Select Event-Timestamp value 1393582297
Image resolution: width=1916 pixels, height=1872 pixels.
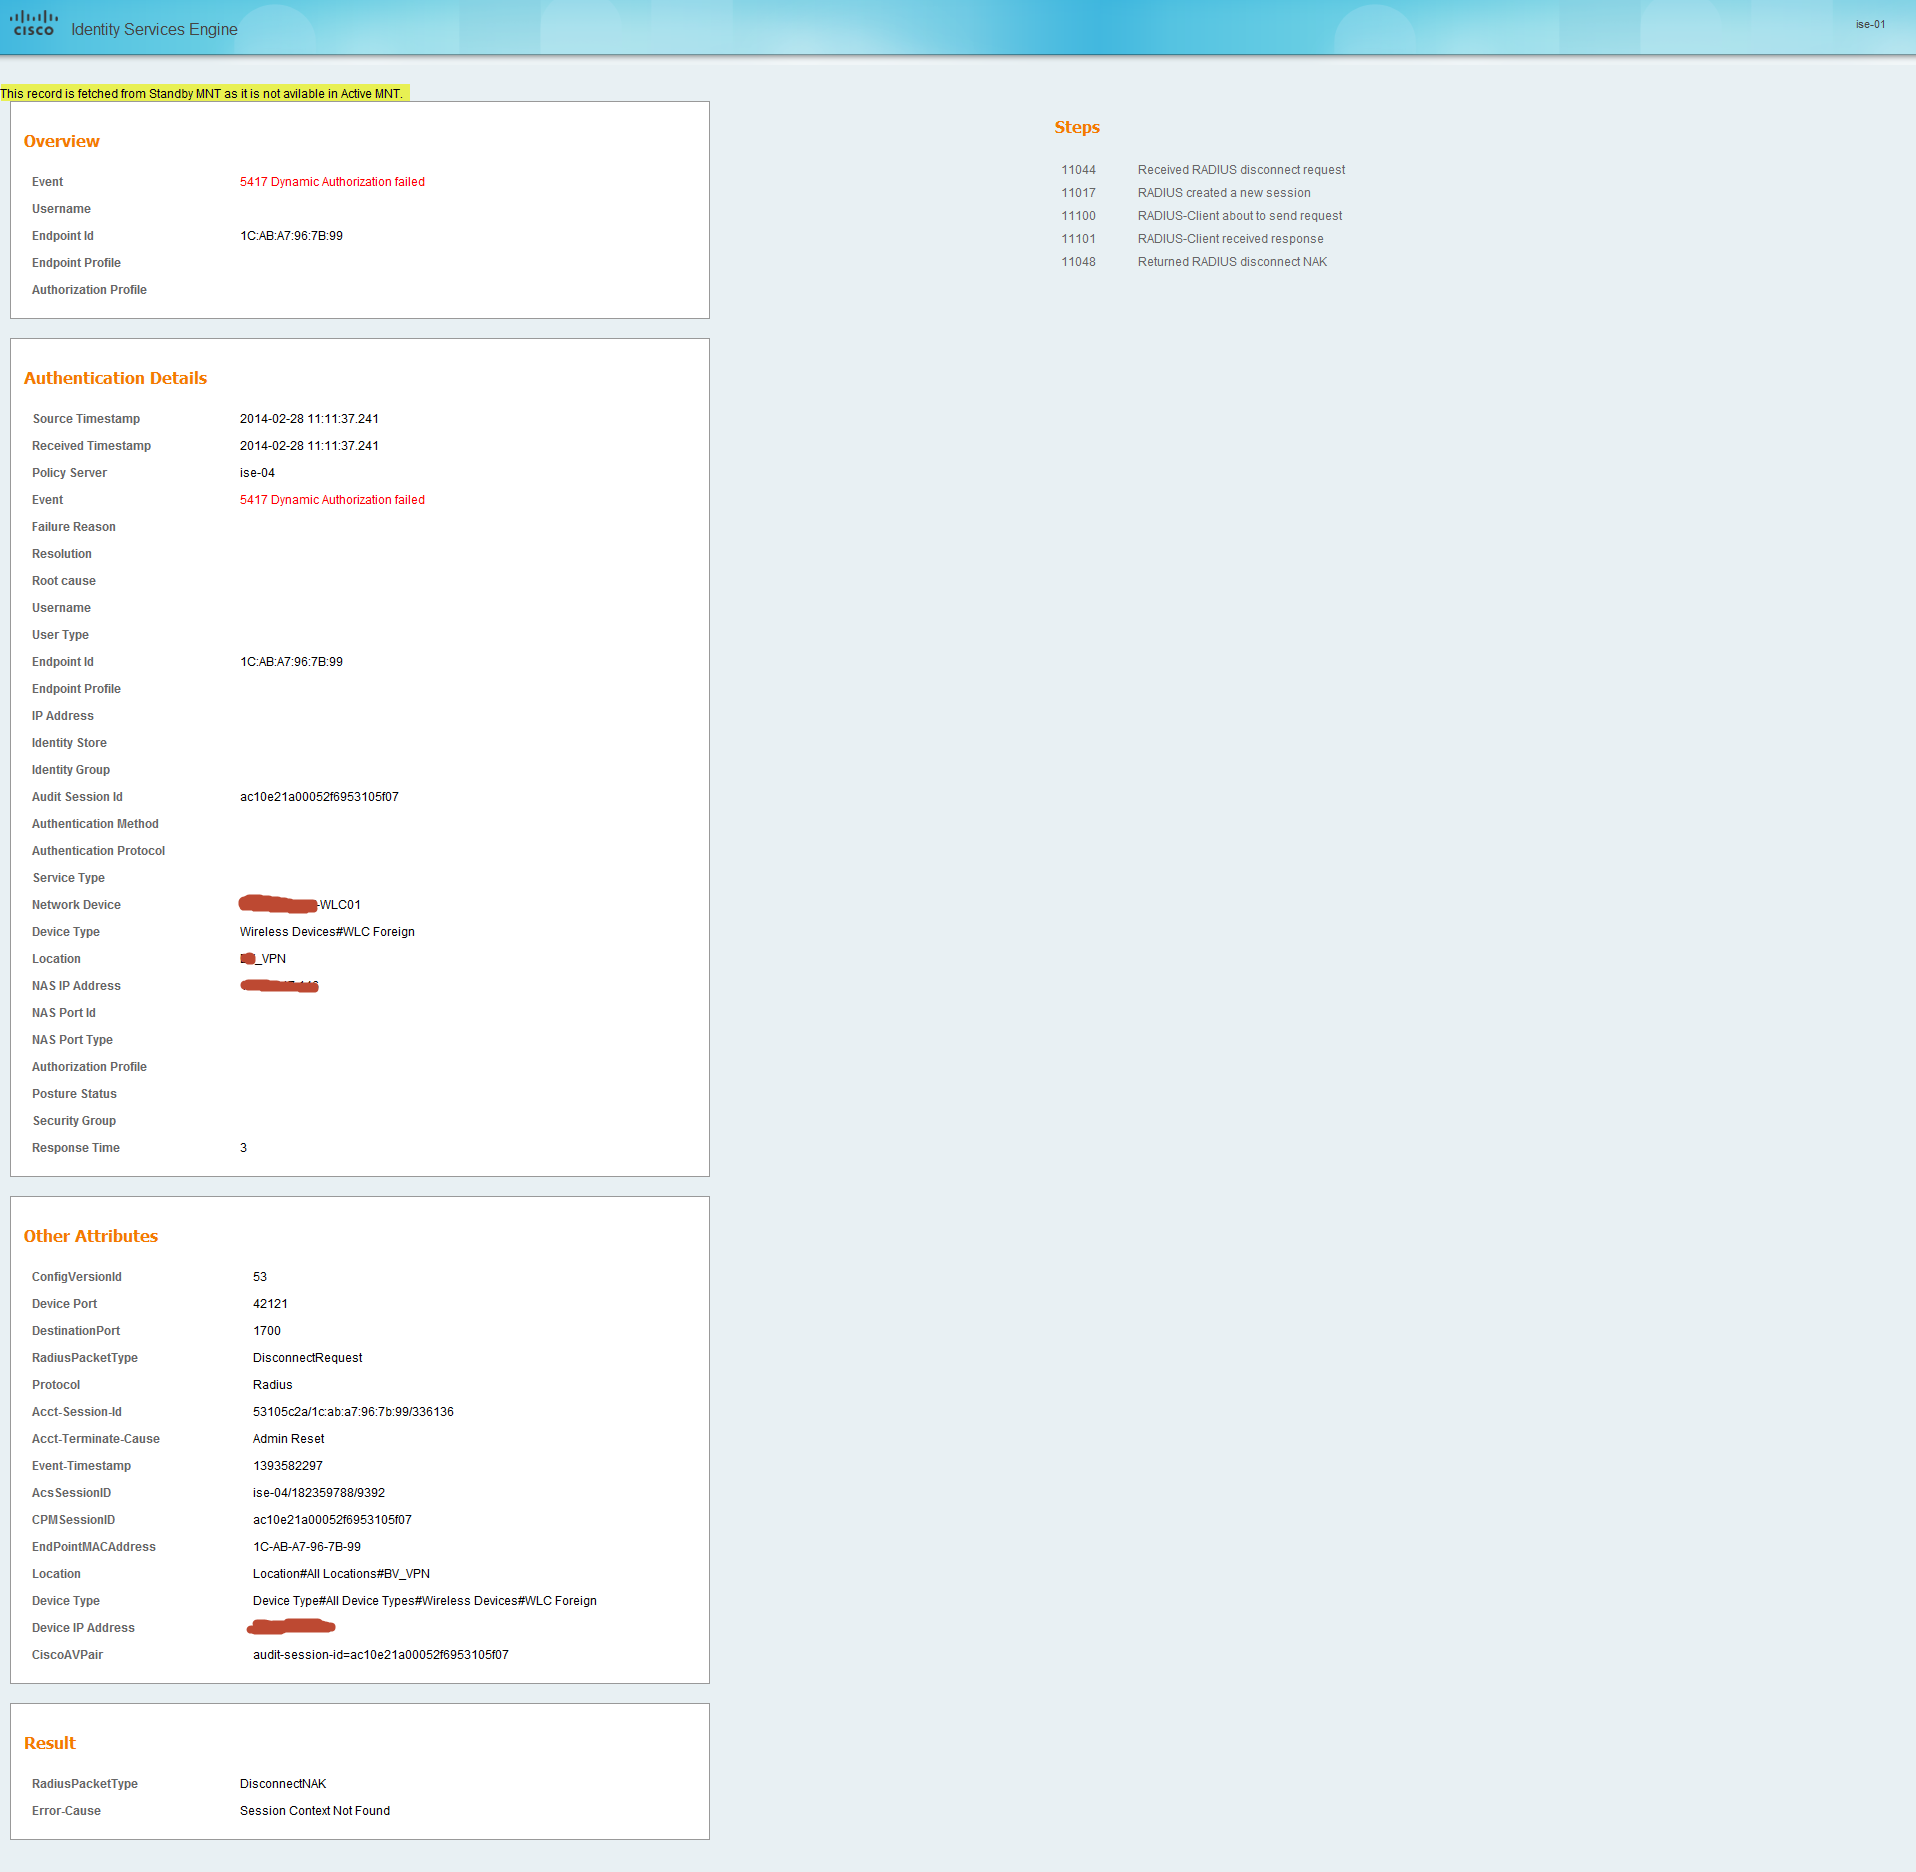(x=288, y=1466)
